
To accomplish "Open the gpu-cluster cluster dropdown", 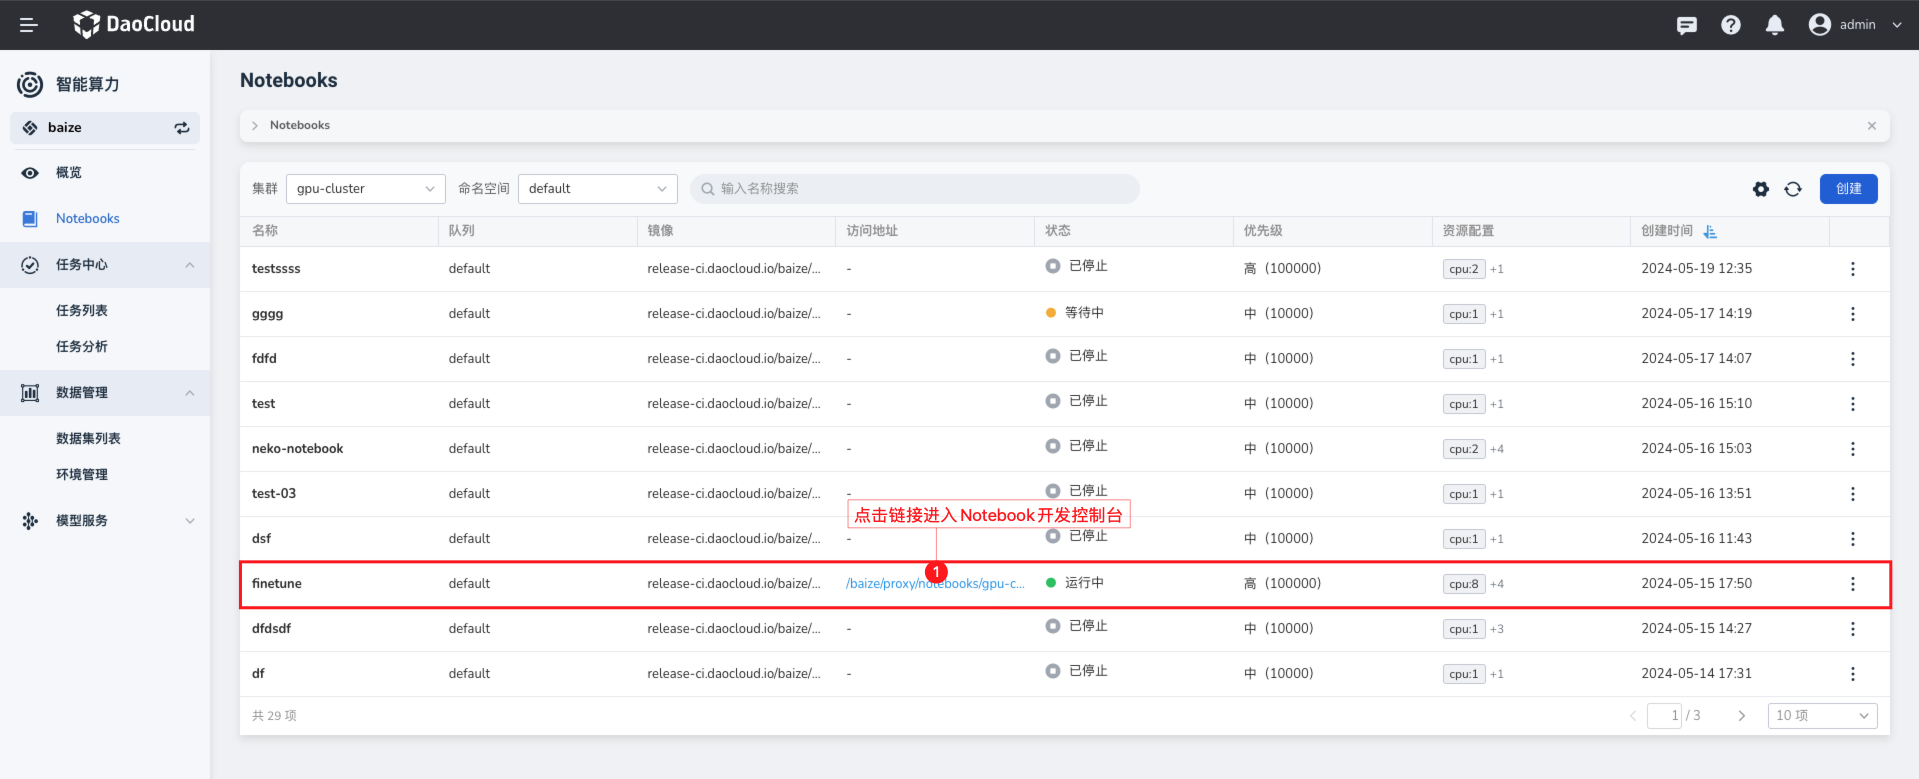I will (x=365, y=189).
